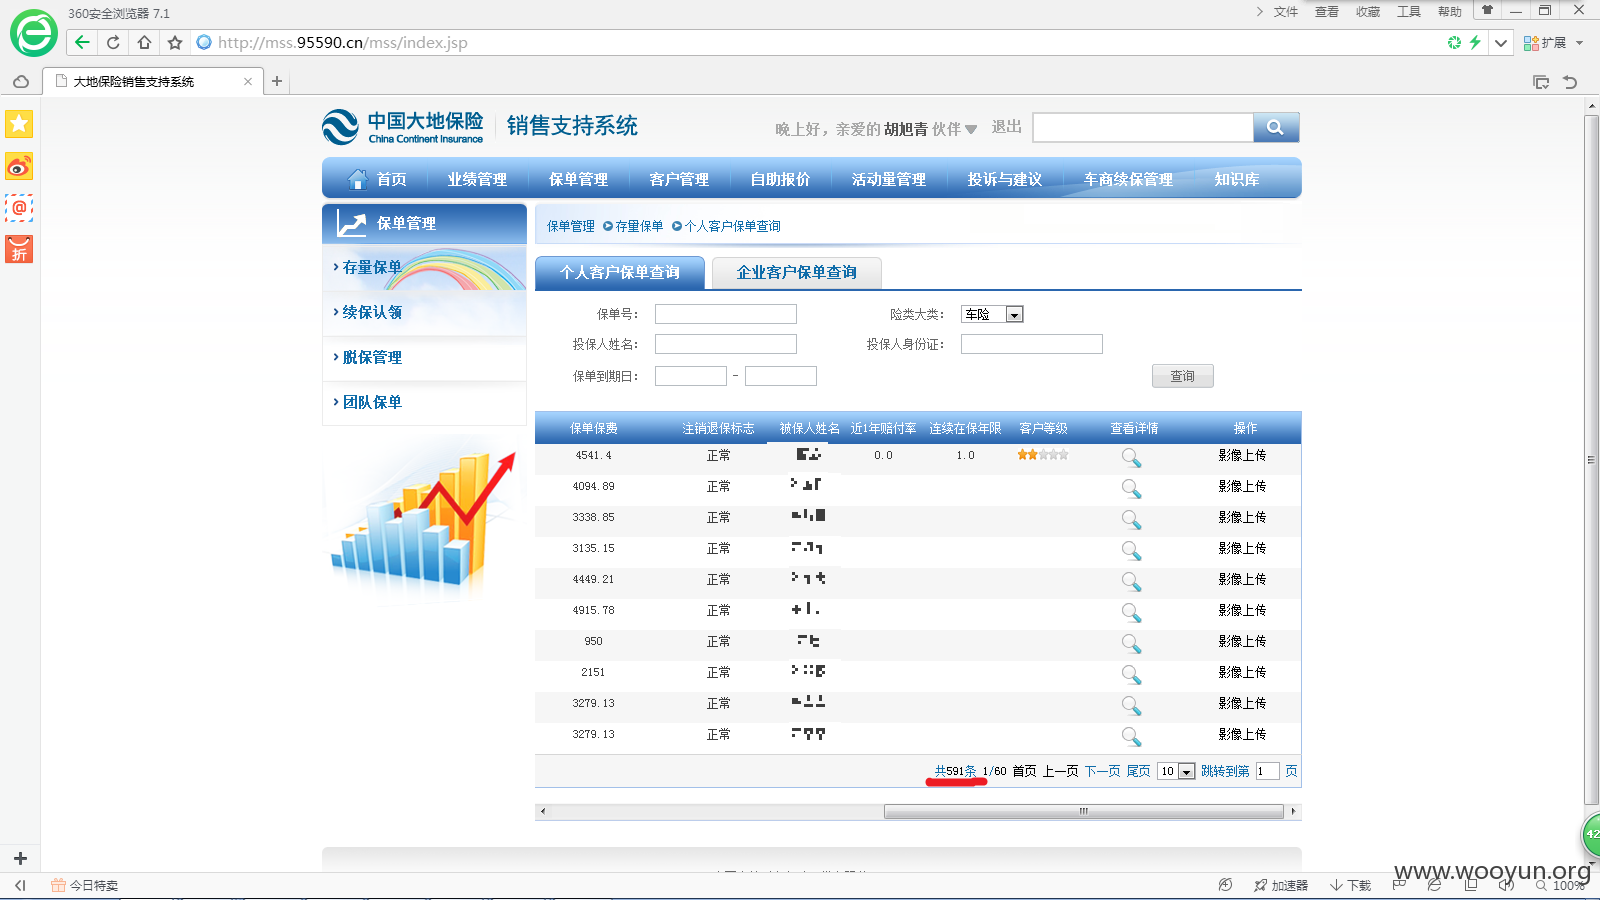The width and height of the screenshot is (1600, 900).
Task: Focus the 投保人身份证 input field
Action: pyautogui.click(x=1031, y=344)
